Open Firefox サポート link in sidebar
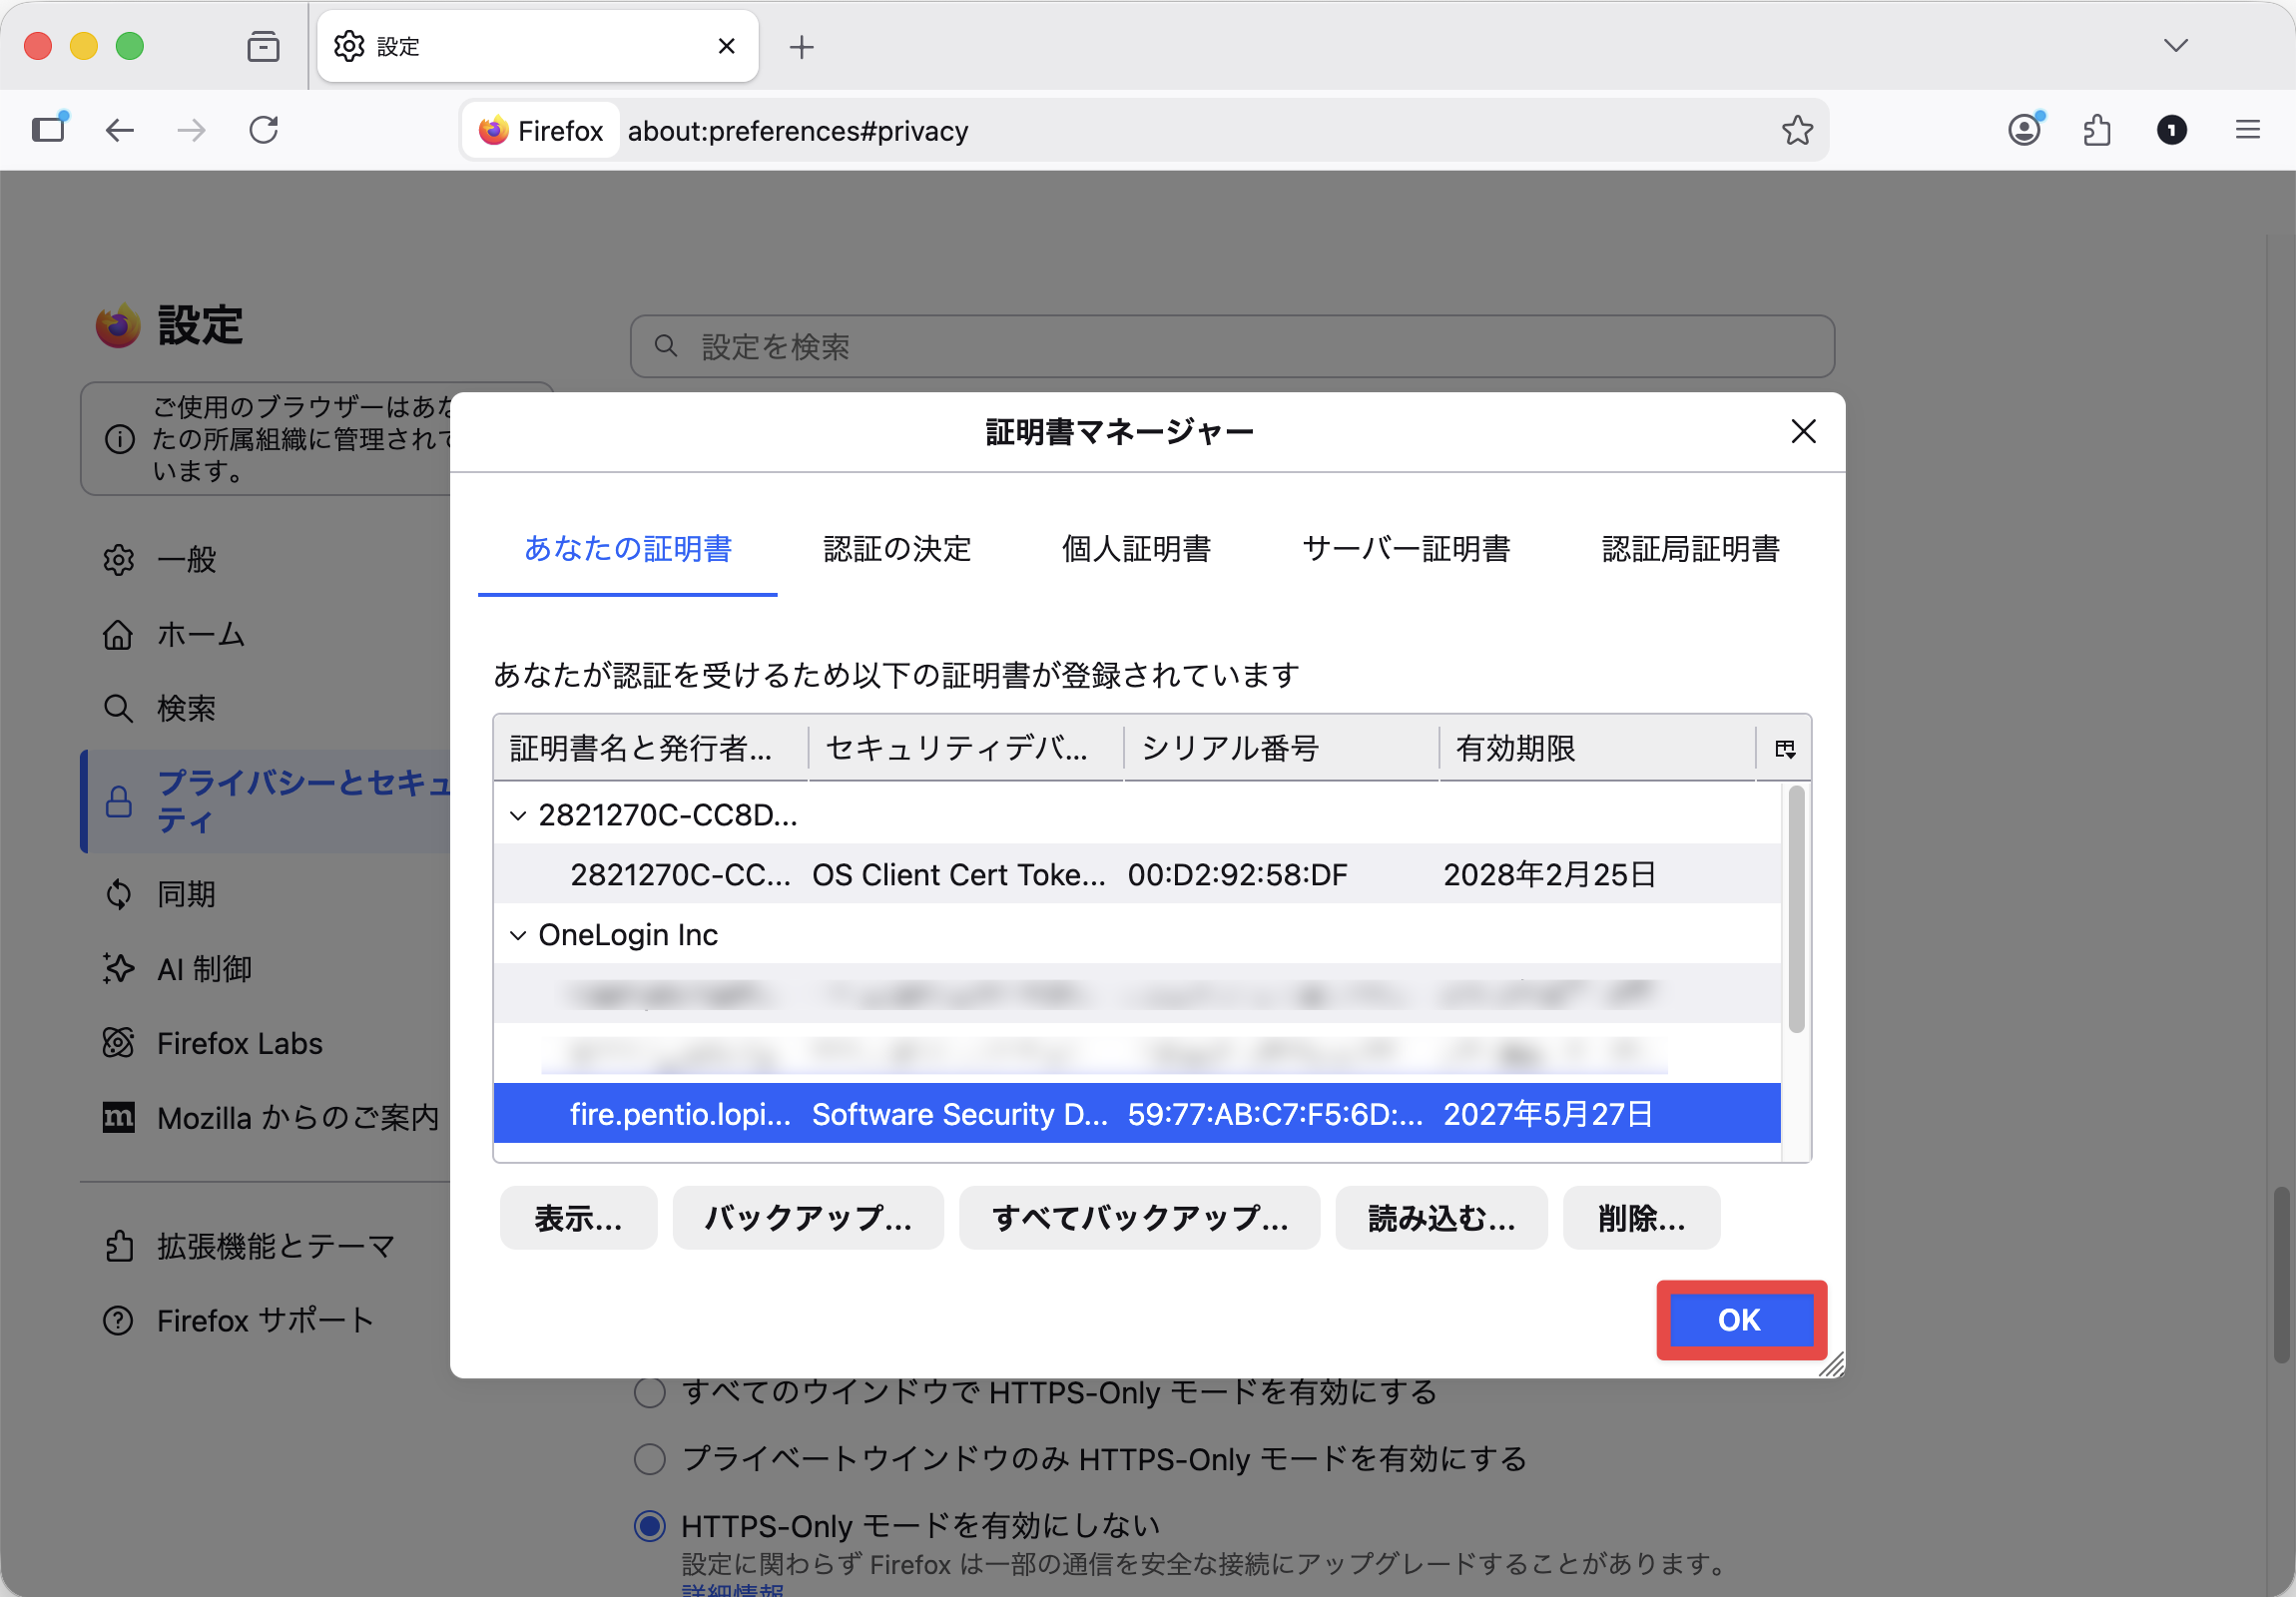Screen dimensions: 2296x1597 pos(240,1321)
